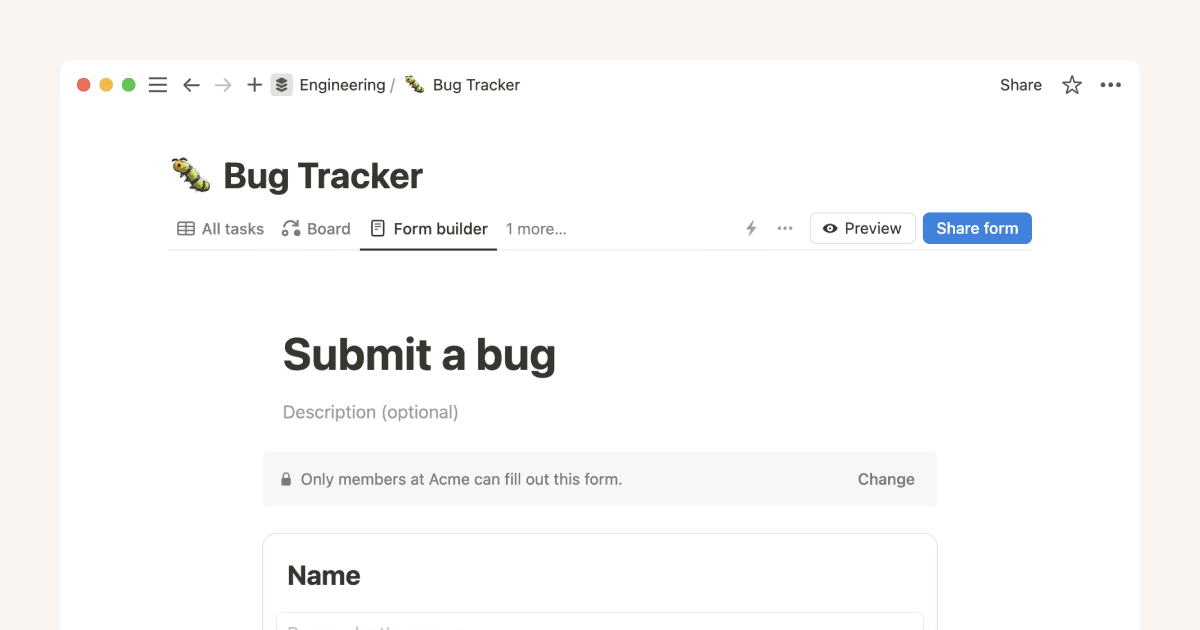Click the caterpillar emoji in the breadcrumb
1200x630 pixels.
pyautogui.click(x=413, y=85)
